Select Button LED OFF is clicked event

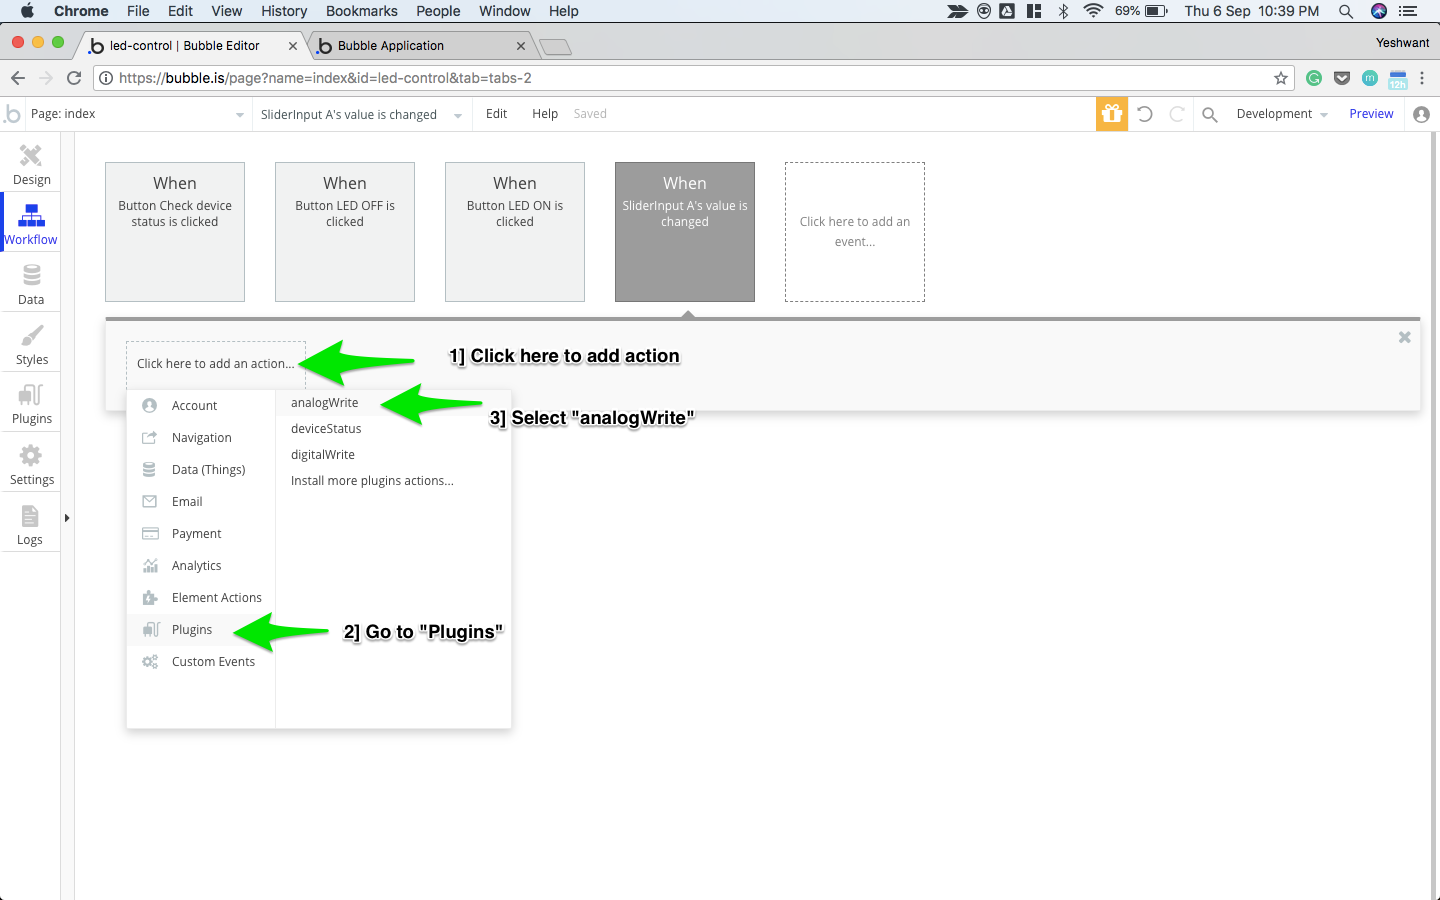pyautogui.click(x=345, y=232)
